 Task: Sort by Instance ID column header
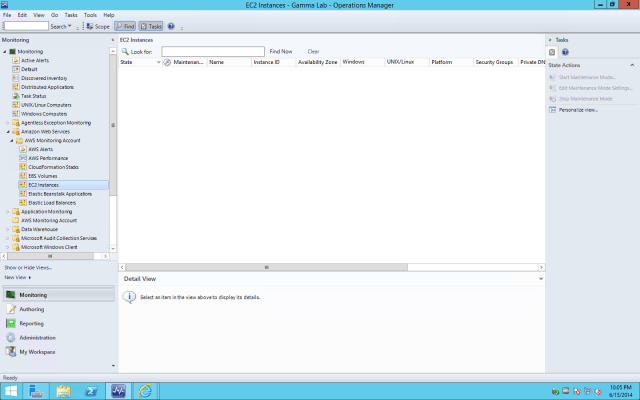tap(273, 62)
